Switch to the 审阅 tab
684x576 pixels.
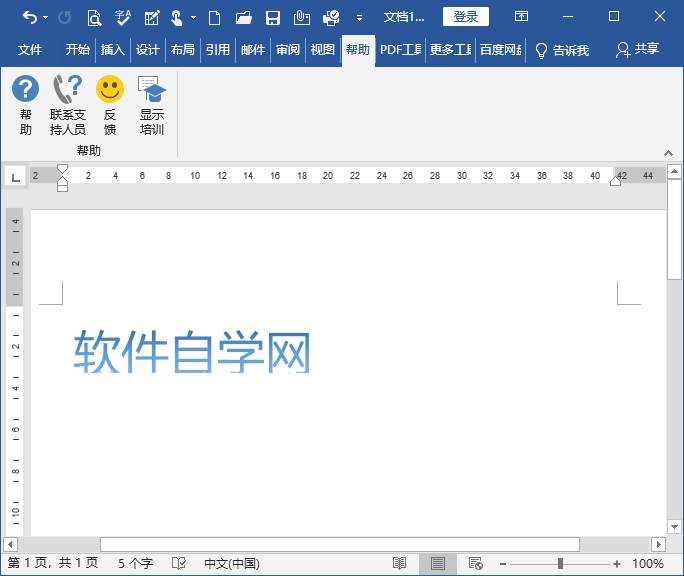(287, 50)
